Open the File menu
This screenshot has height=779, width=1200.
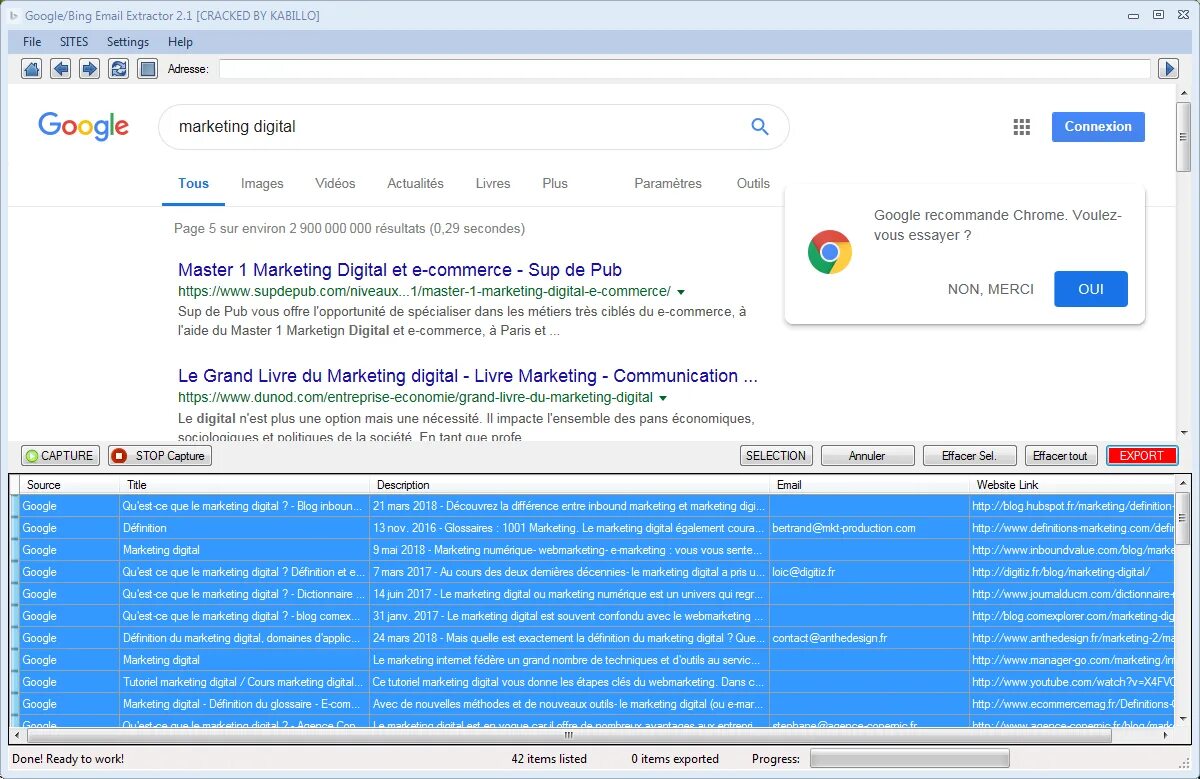point(32,42)
